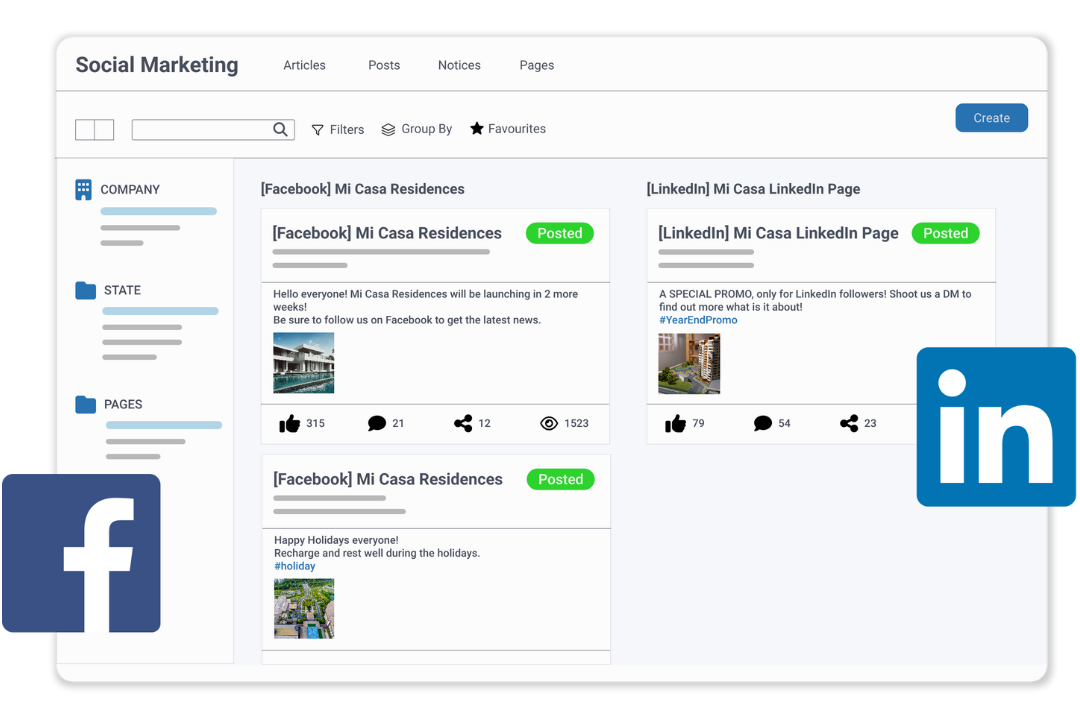Click share icon with 12 shares
The image size is (1080, 720).
click(x=463, y=423)
